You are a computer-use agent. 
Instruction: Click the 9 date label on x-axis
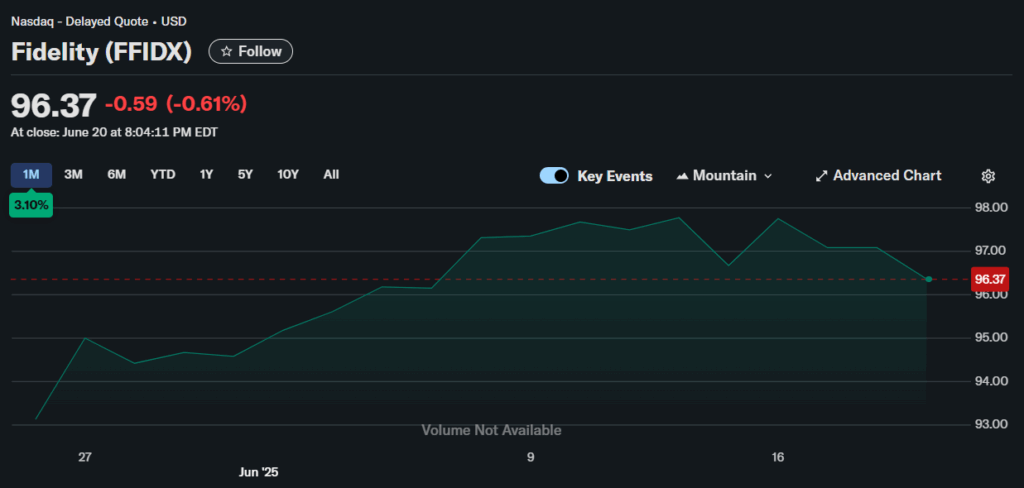coord(530,457)
